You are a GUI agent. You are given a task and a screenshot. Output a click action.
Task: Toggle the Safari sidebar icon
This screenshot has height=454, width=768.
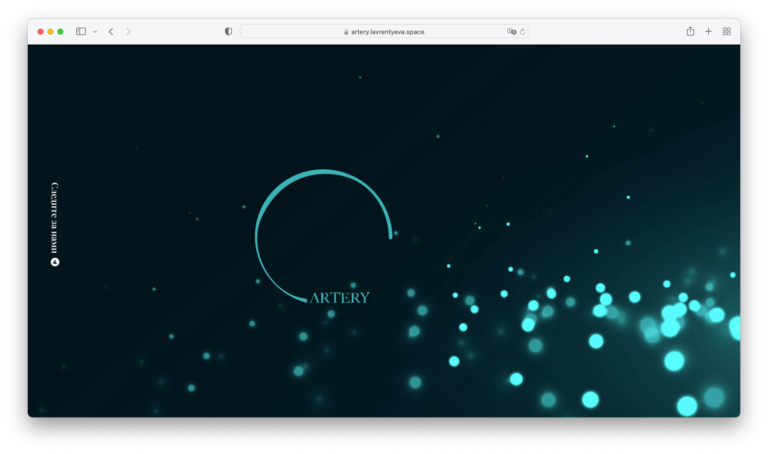(81, 31)
